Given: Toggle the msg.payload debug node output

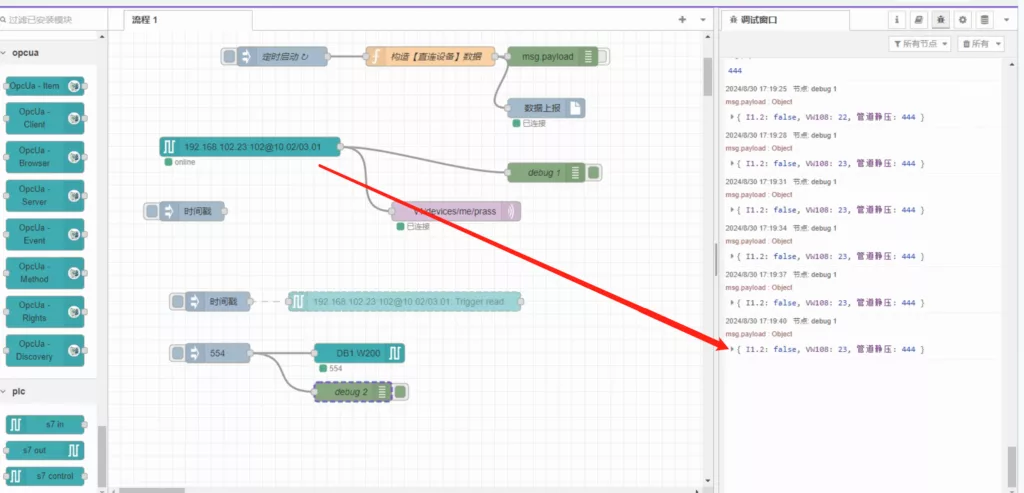Looking at the screenshot, I should point(603,57).
